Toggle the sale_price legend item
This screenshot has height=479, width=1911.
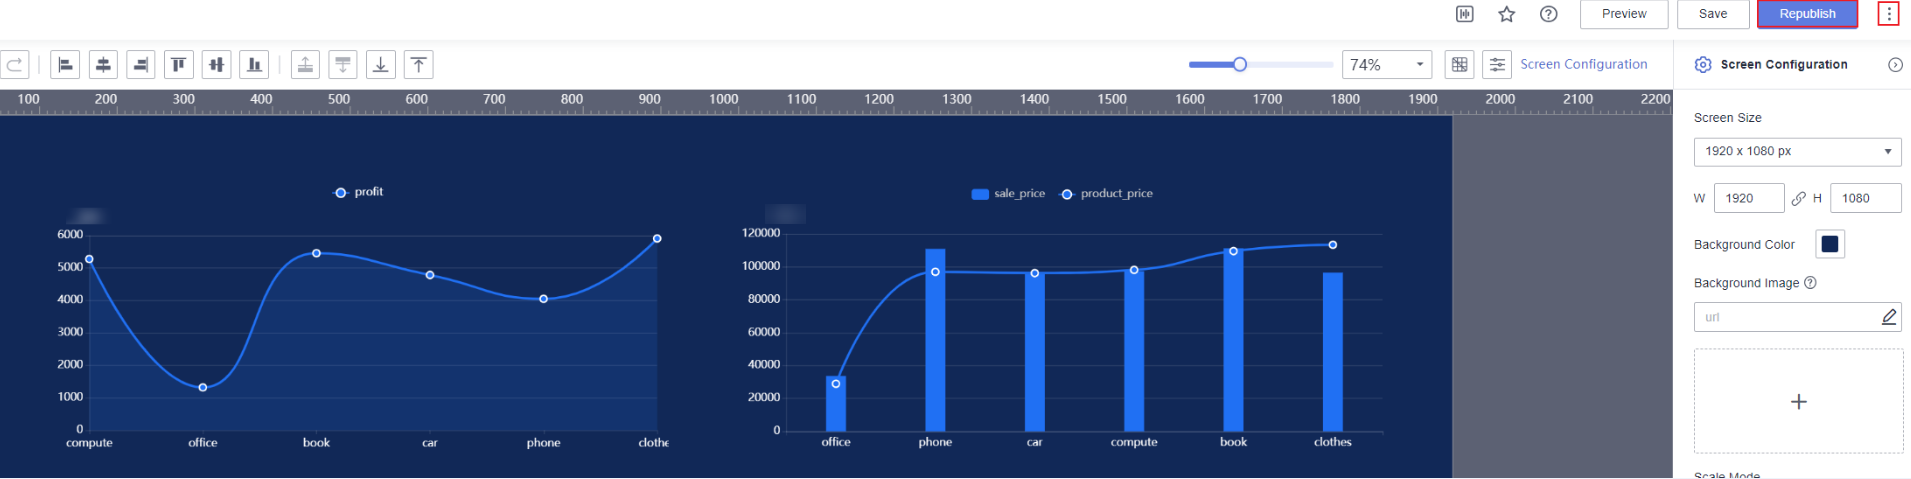[x=1008, y=194]
